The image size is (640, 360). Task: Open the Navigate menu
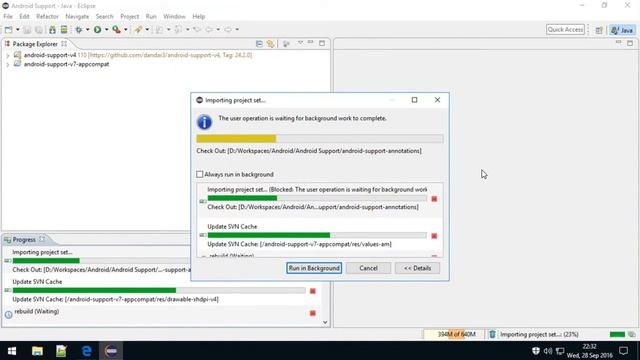pyautogui.click(x=77, y=16)
